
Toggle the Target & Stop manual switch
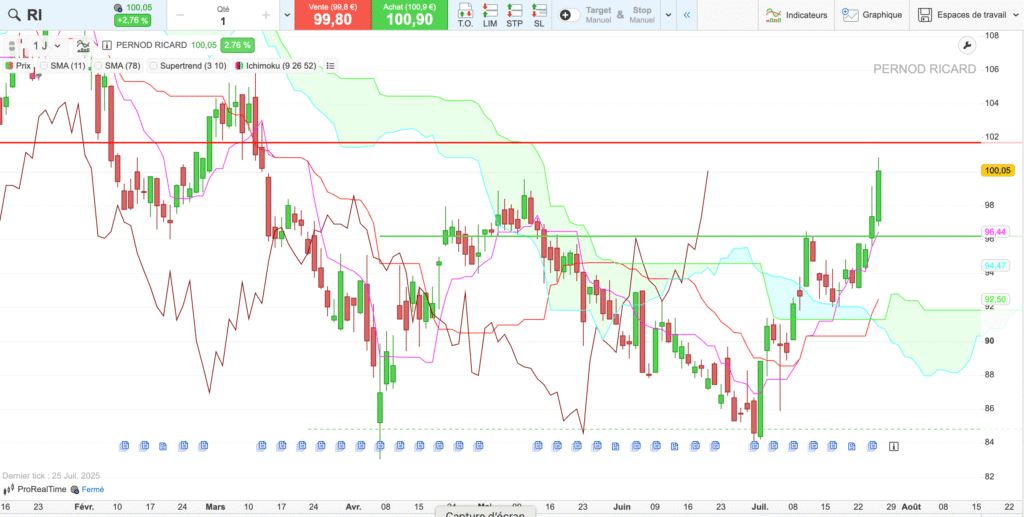pyautogui.click(x=566, y=15)
